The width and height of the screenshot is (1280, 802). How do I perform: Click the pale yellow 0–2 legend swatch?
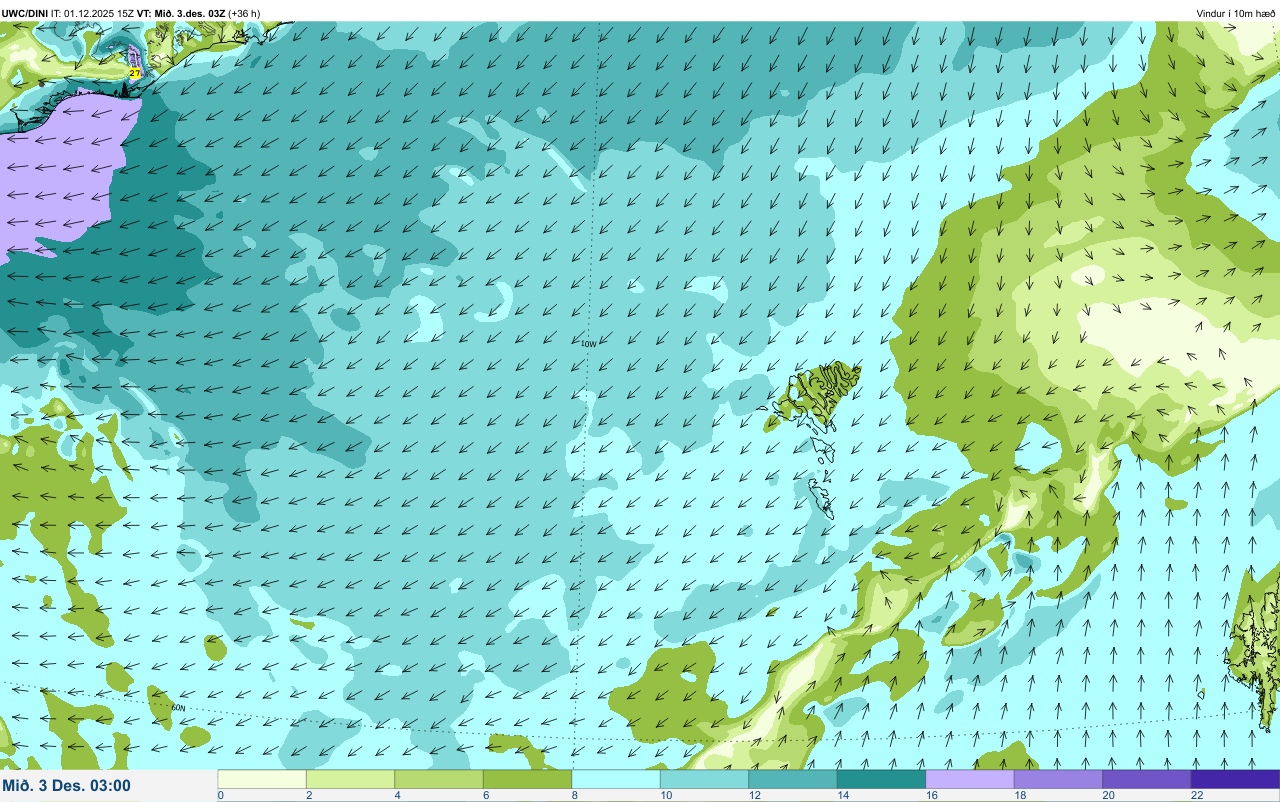[x=262, y=779]
